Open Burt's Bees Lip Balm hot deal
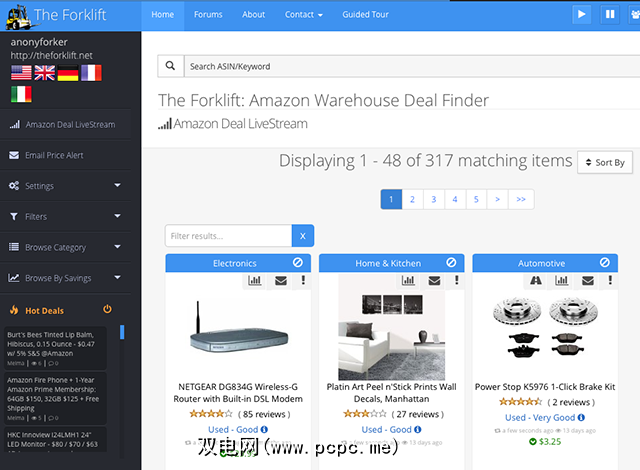Image resolution: width=640 pixels, height=470 pixels. (x=56, y=348)
